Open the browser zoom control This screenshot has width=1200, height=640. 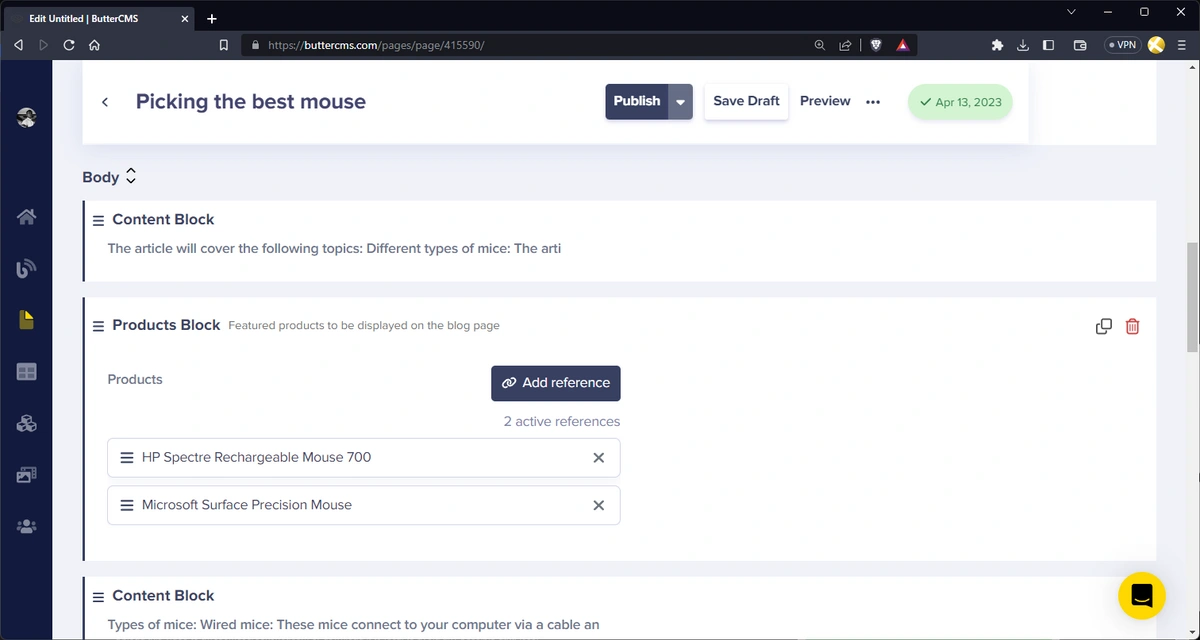pos(820,45)
